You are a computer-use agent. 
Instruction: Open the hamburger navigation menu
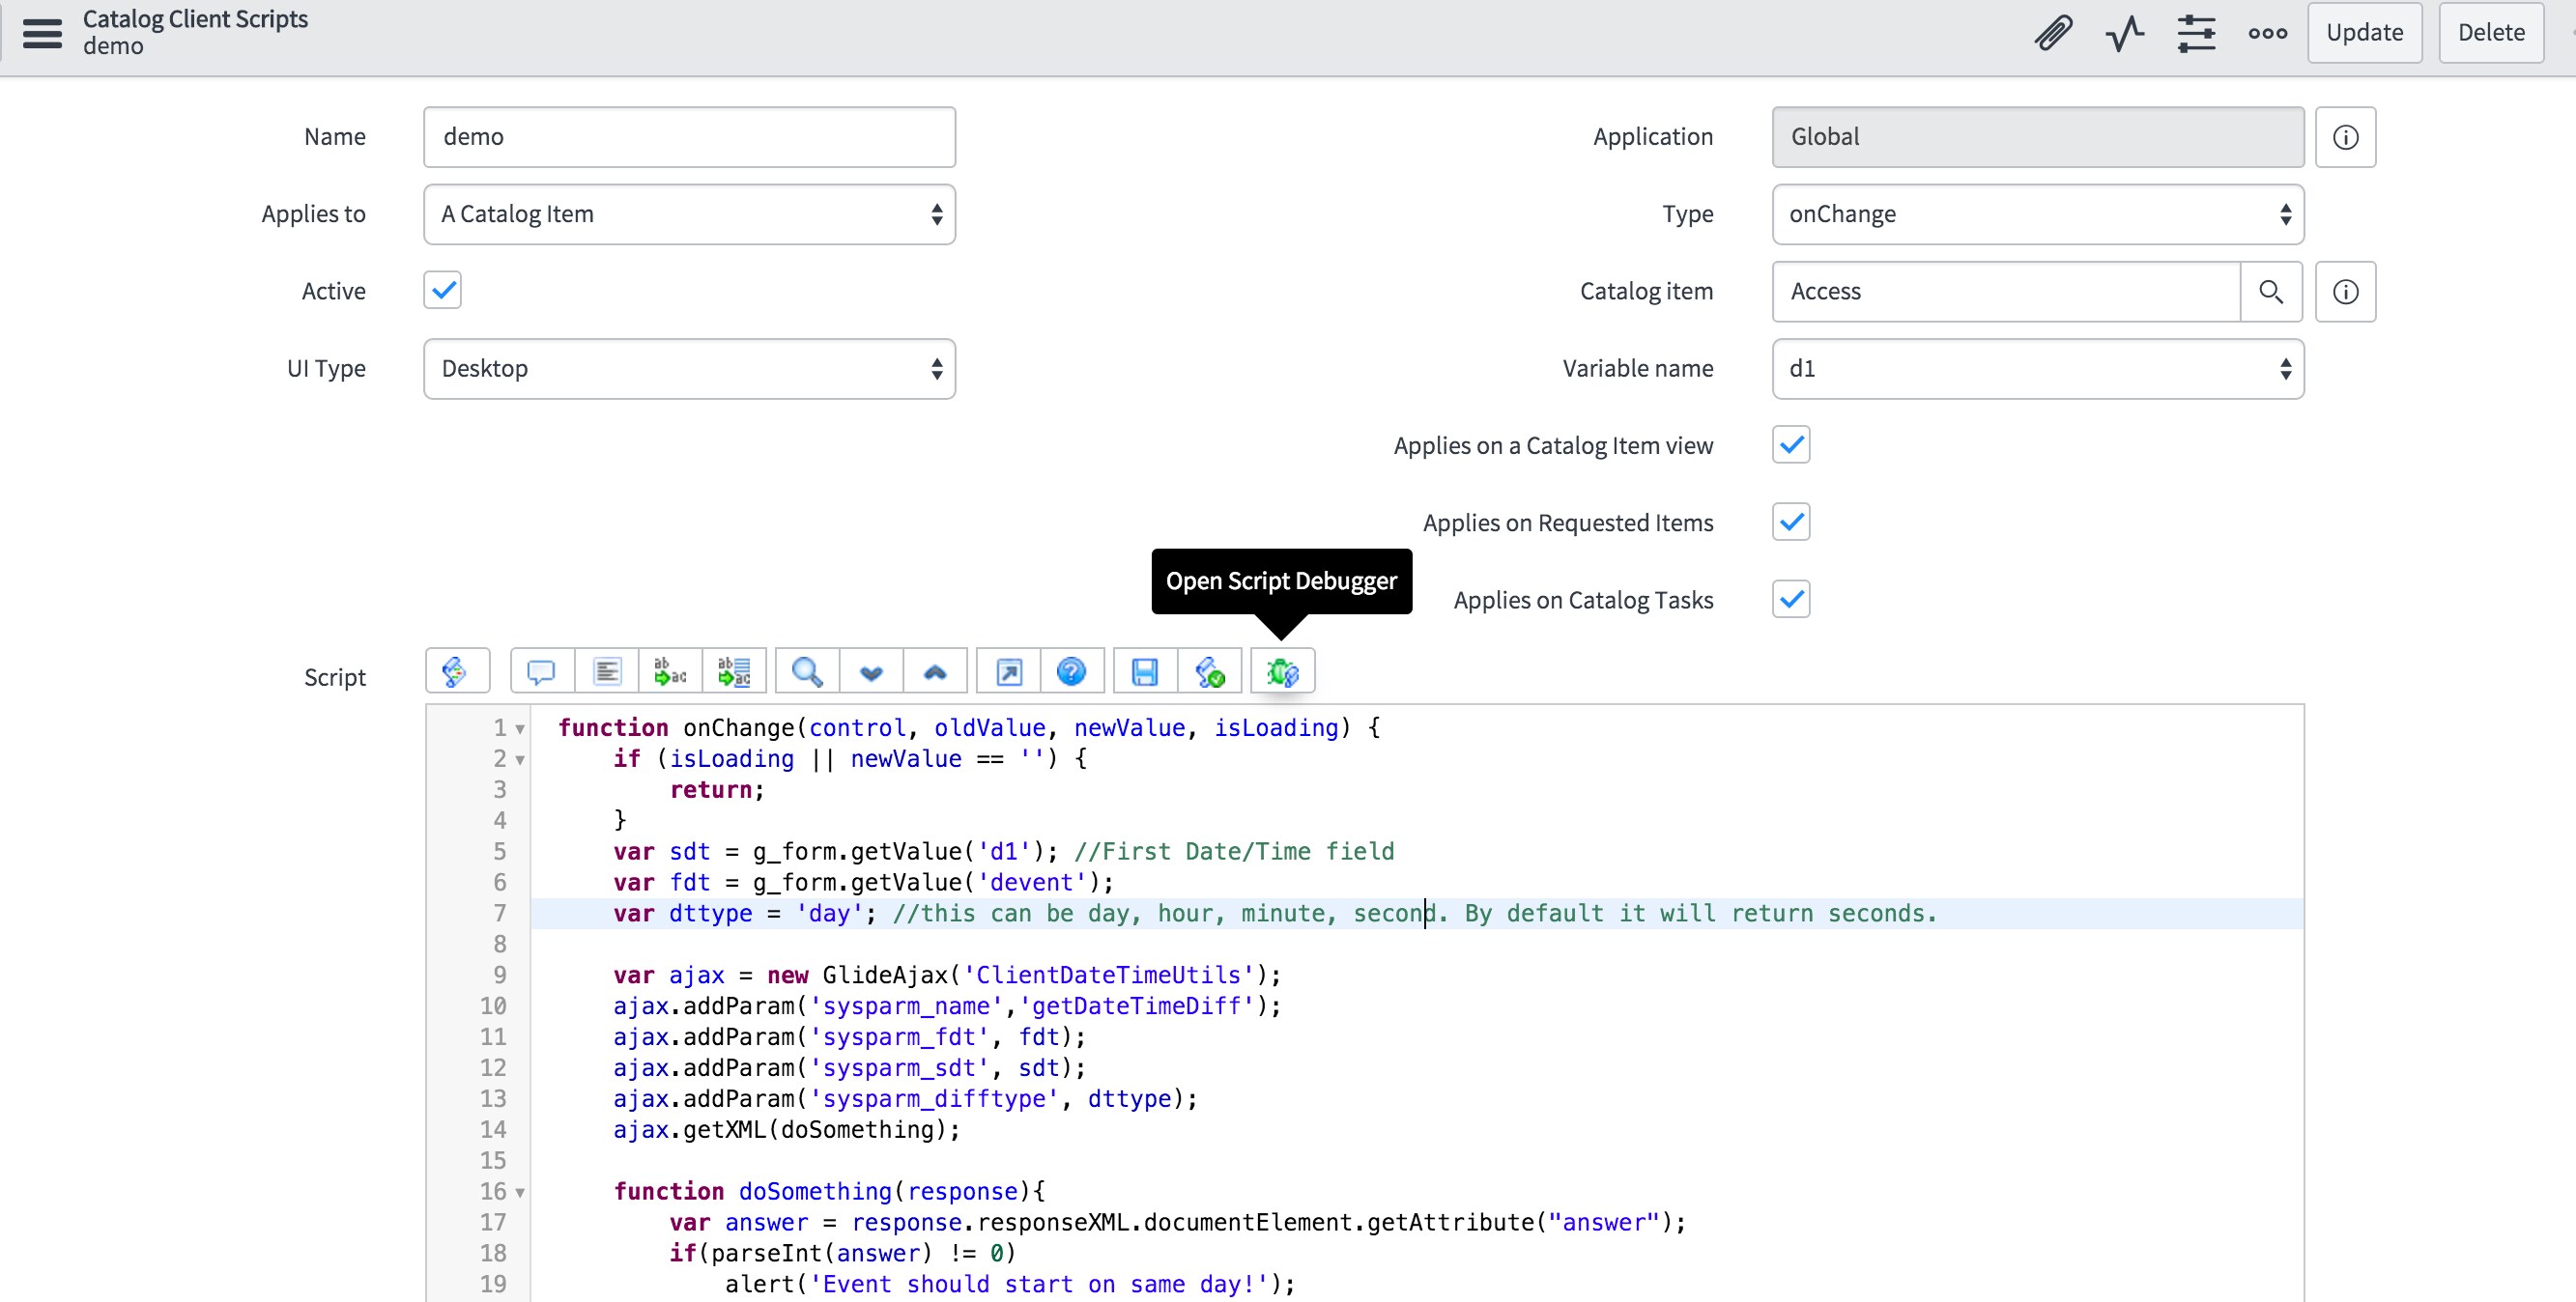pyautogui.click(x=42, y=34)
